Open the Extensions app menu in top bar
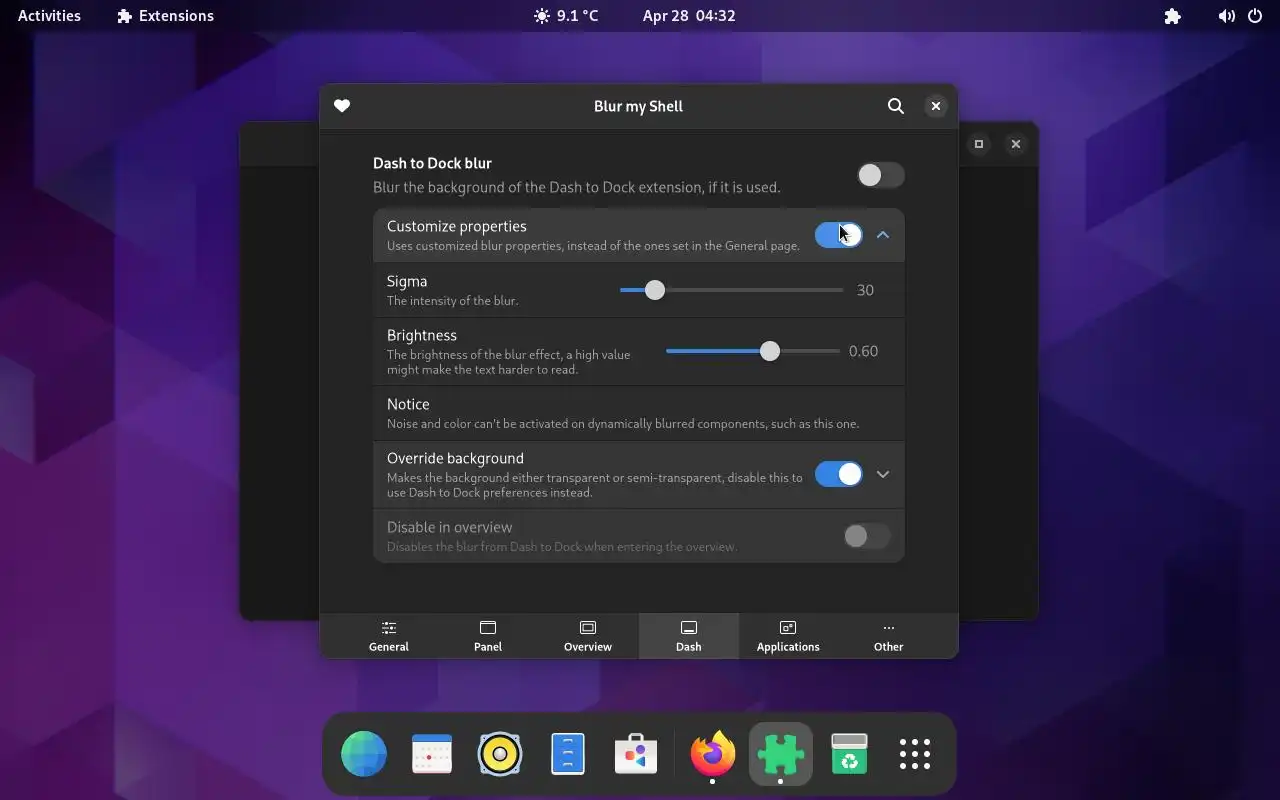 (x=165, y=16)
